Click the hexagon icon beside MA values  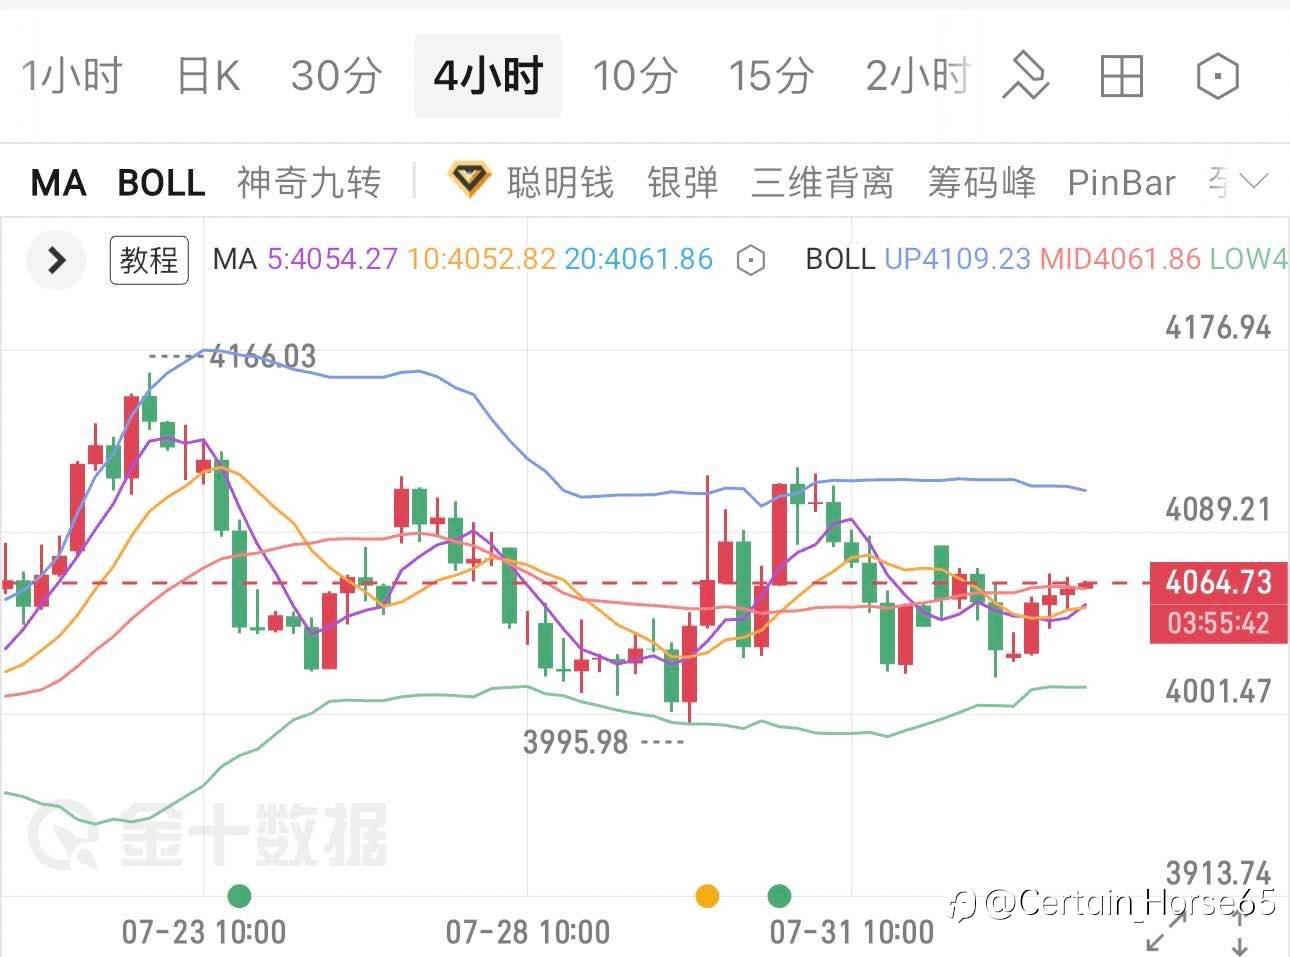coord(750,261)
